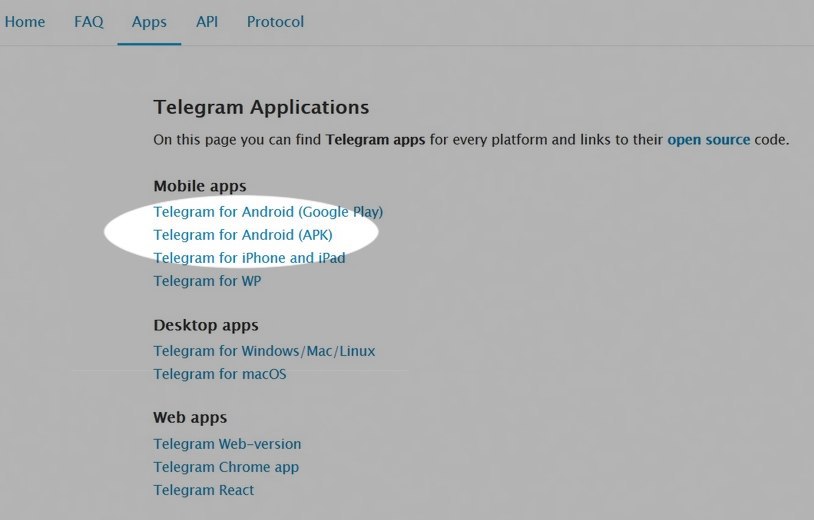
Task: Open Telegram Web-version link
Action: point(227,444)
